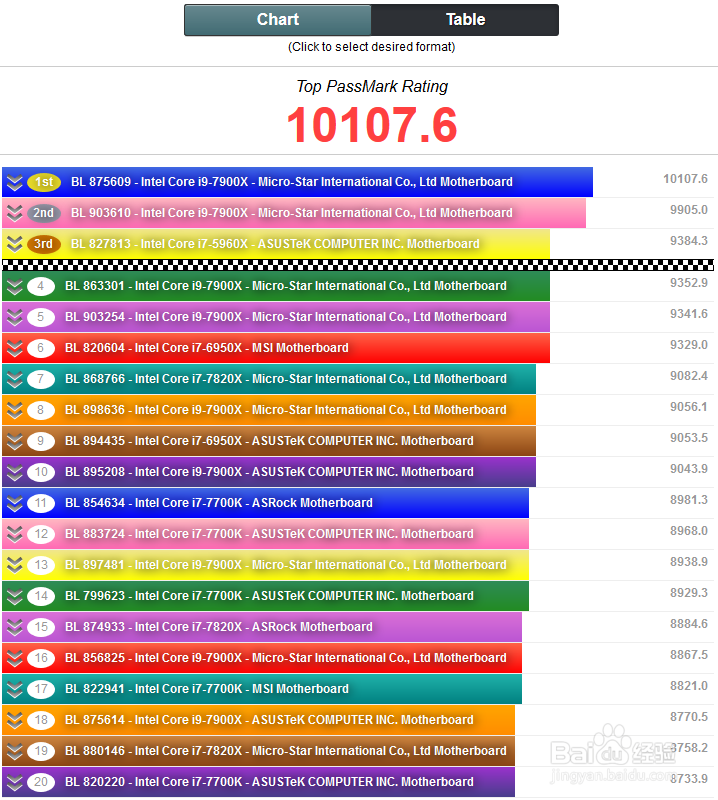This screenshot has height=800, width=718.
Task: Expand row 11 BL 854634 chevron
Action: pos(15,504)
